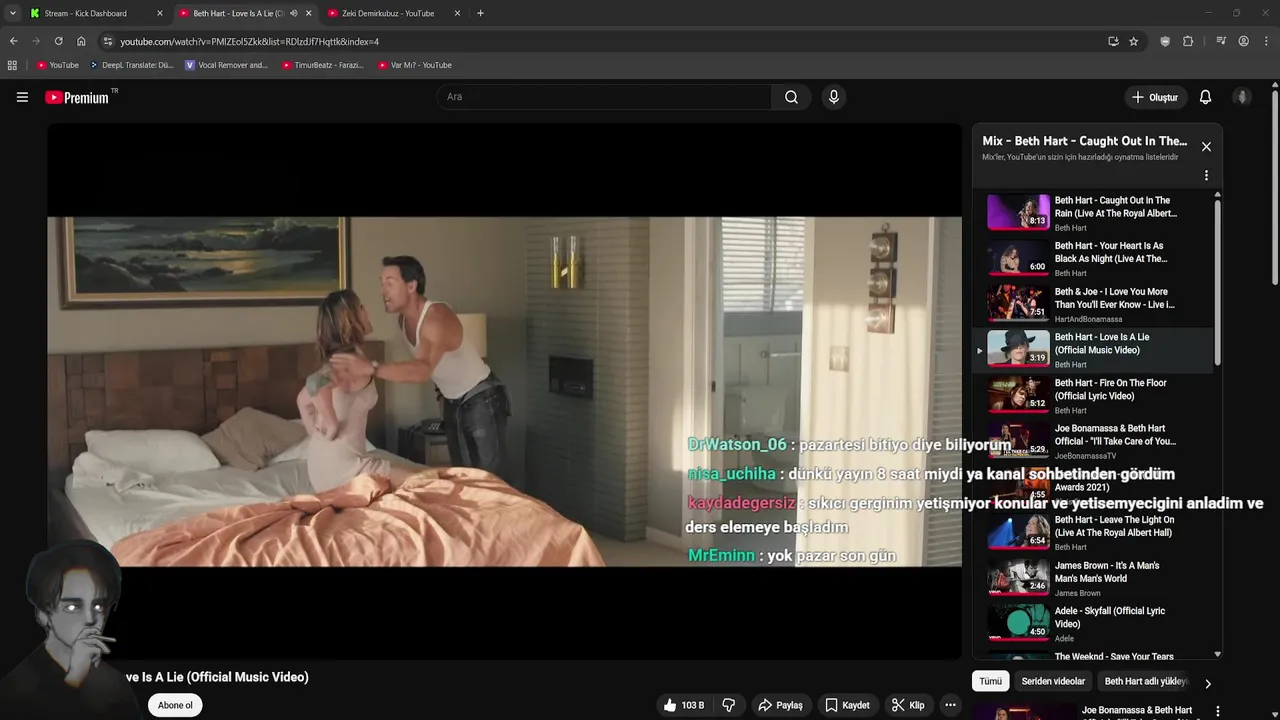
Task: Open the YouTube guide hamburger menu
Action: (x=22, y=97)
